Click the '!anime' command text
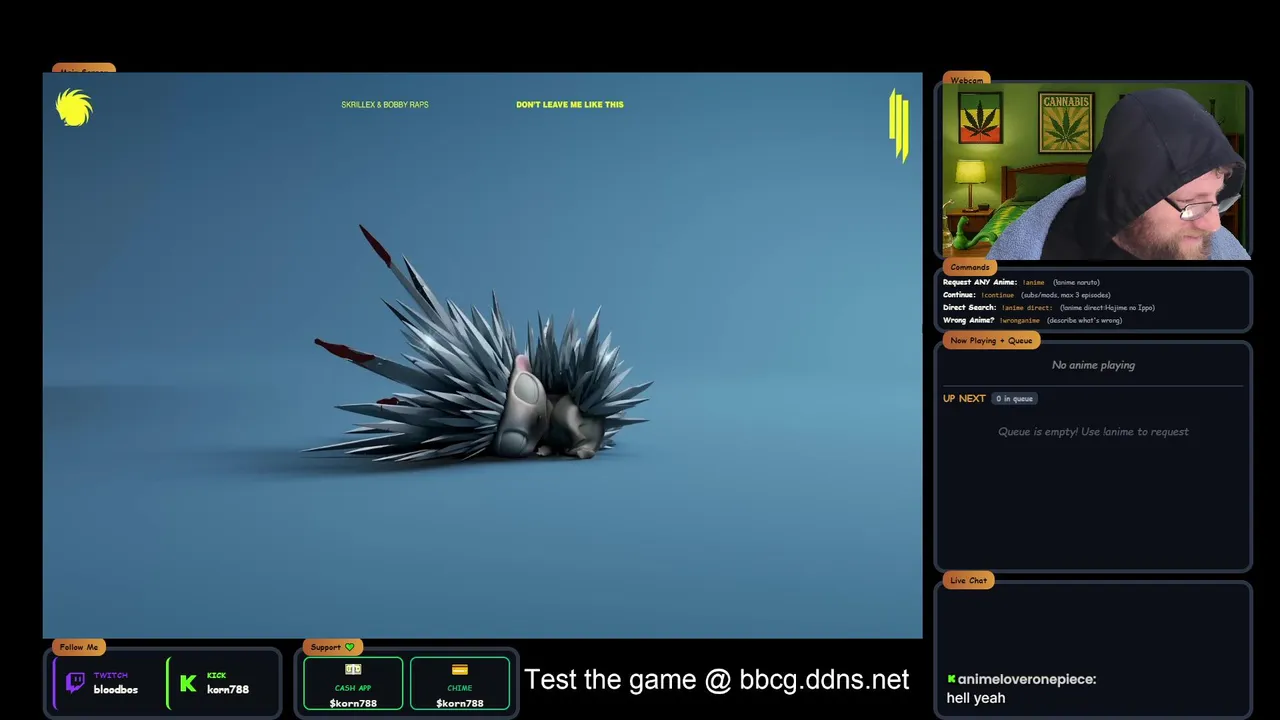The height and width of the screenshot is (720, 1280). (x=1033, y=282)
